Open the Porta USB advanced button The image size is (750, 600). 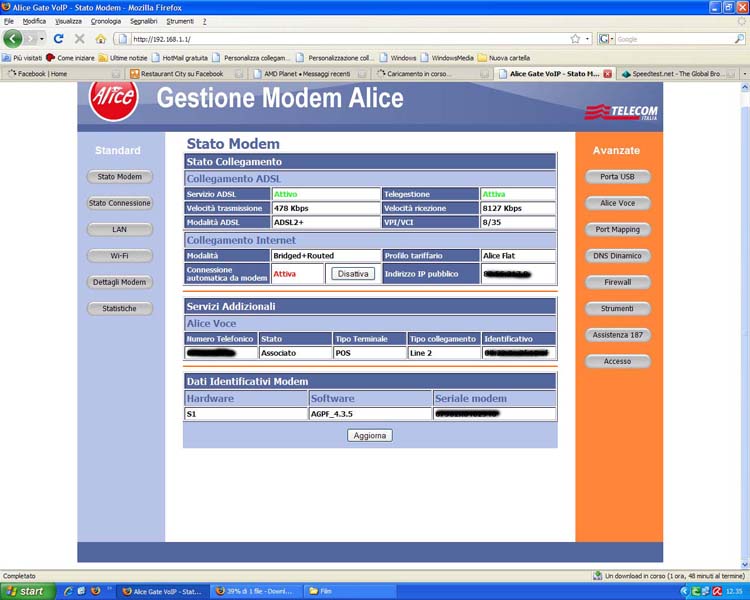click(618, 177)
